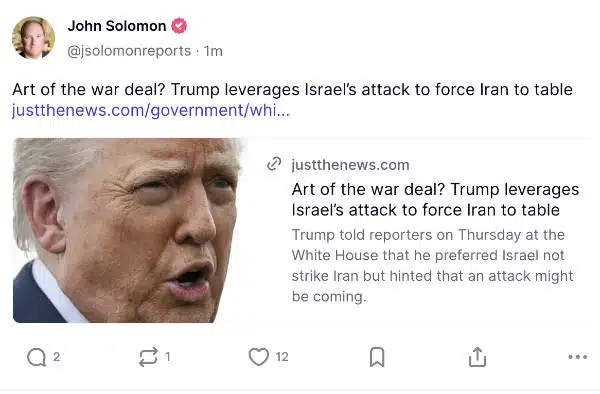Click the Trump photo in link preview

(128, 230)
